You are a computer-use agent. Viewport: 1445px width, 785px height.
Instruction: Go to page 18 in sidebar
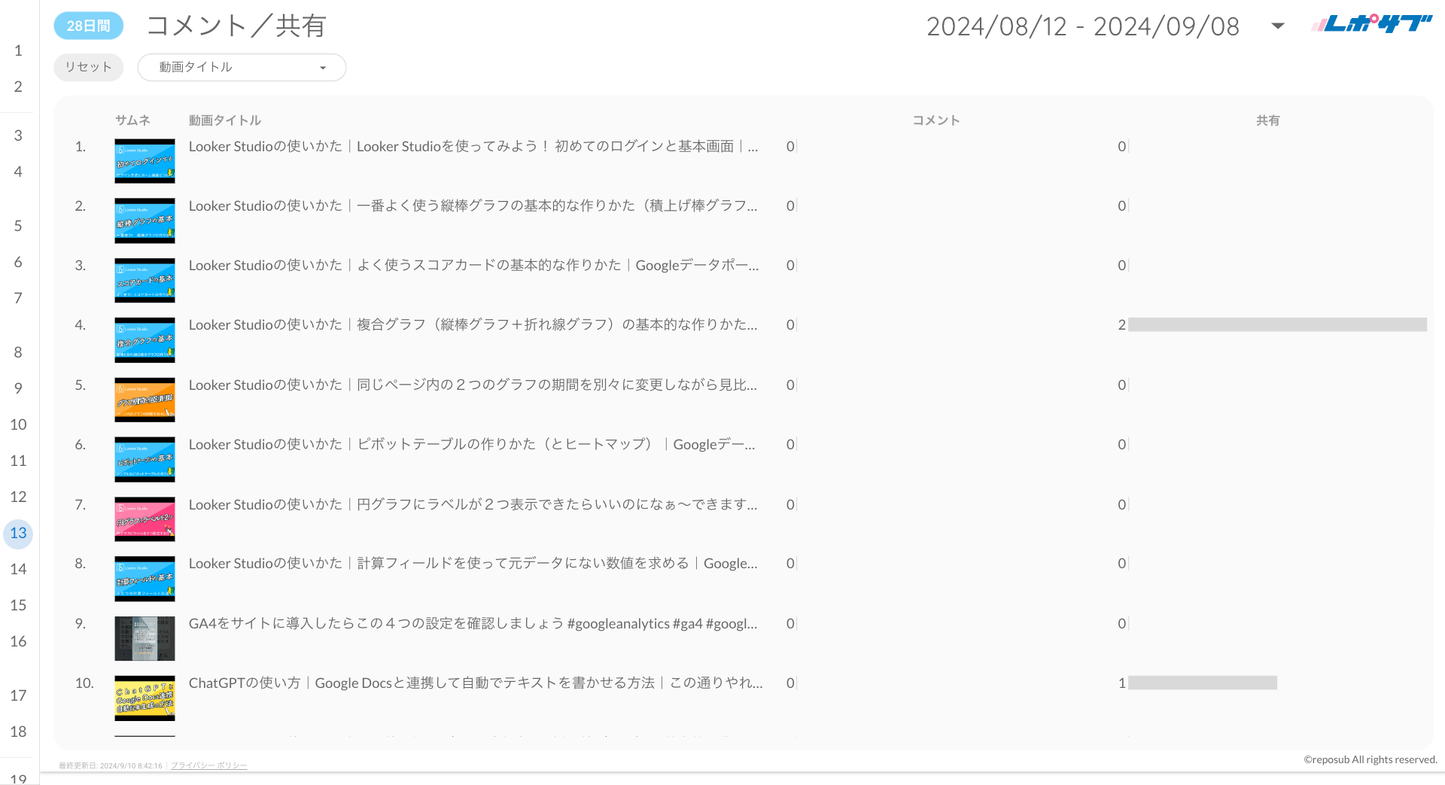[x=18, y=731]
